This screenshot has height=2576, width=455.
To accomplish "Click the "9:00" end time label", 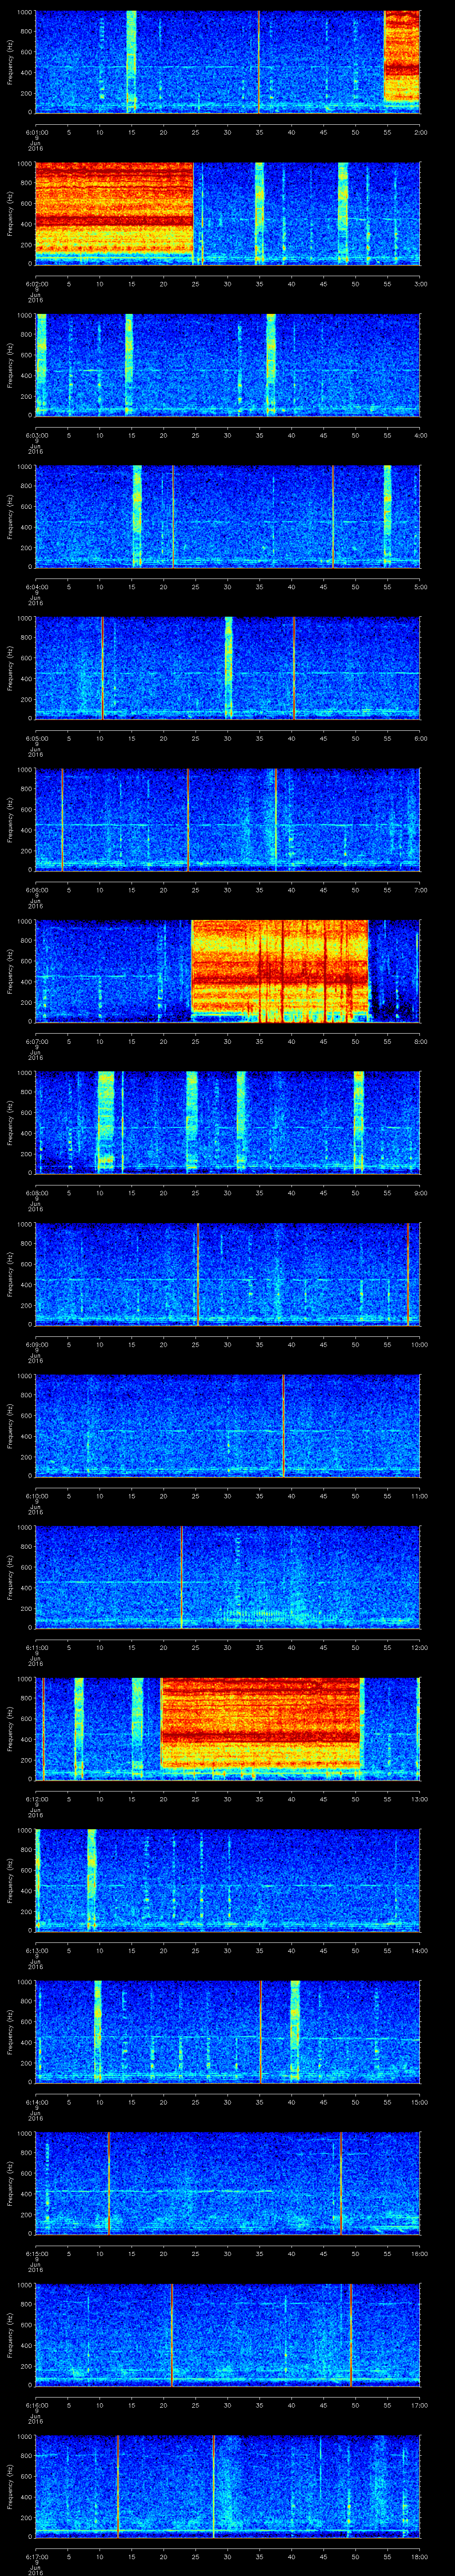I will tap(420, 1193).
